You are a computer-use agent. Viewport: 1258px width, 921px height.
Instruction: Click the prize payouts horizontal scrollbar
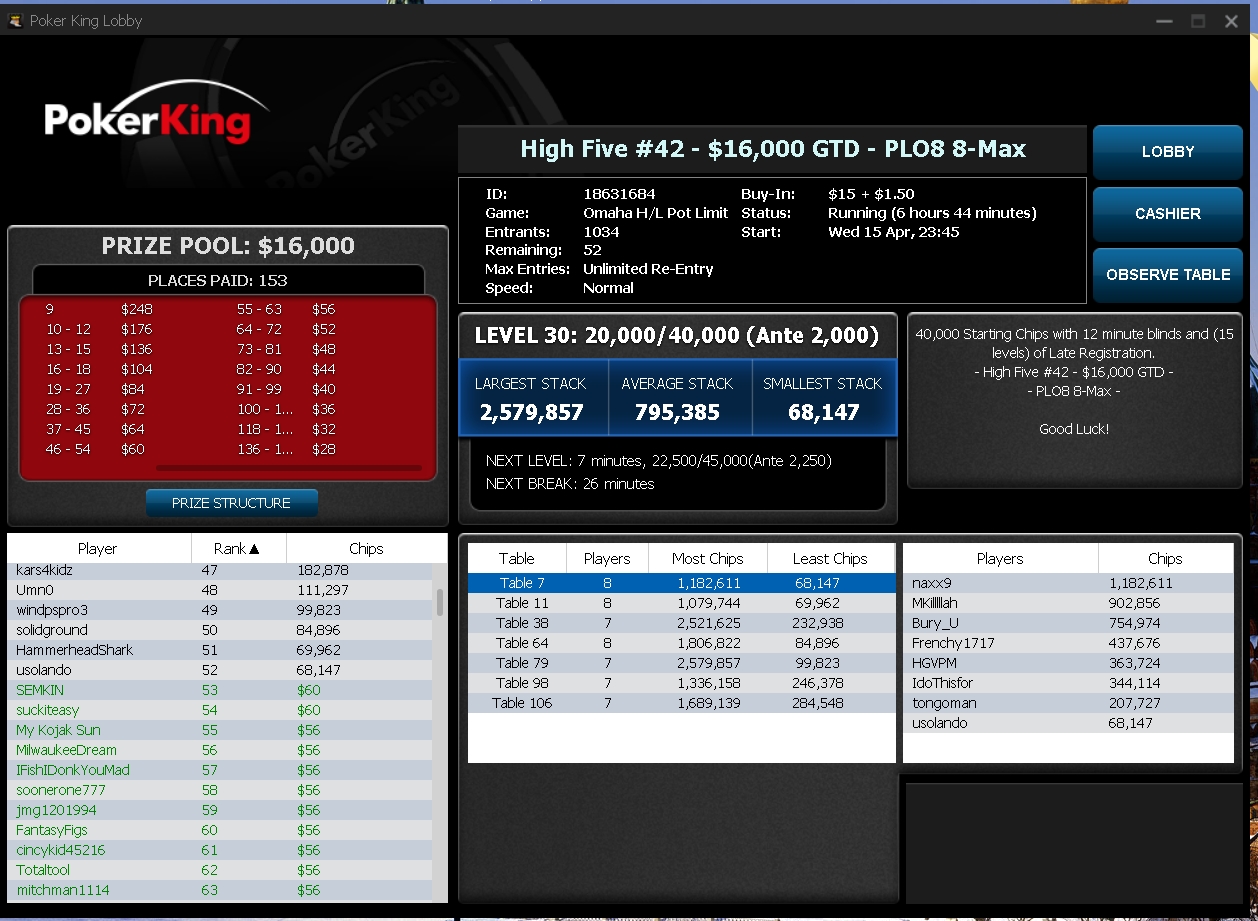coord(289,467)
